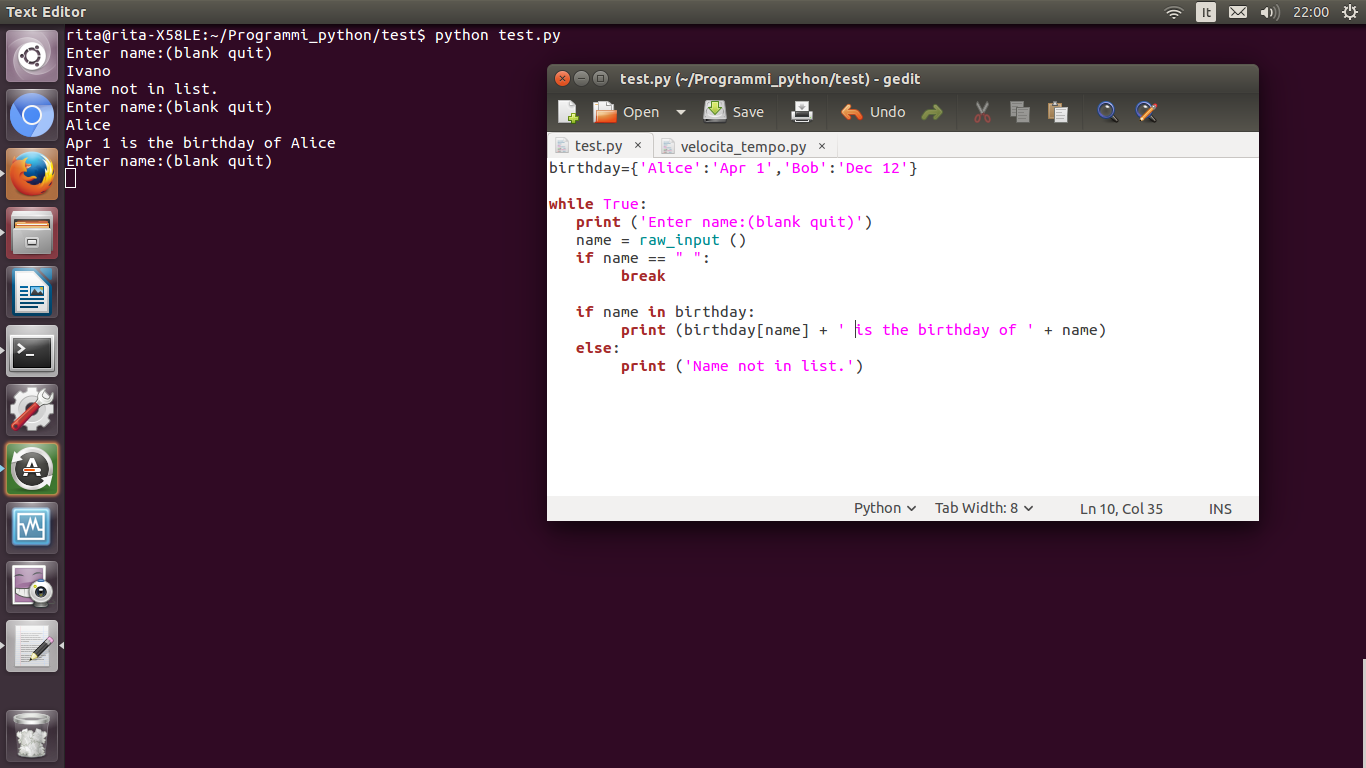Viewport: 1366px width, 768px height.
Task: Open Cheese webcam app from launcher
Action: point(32,587)
